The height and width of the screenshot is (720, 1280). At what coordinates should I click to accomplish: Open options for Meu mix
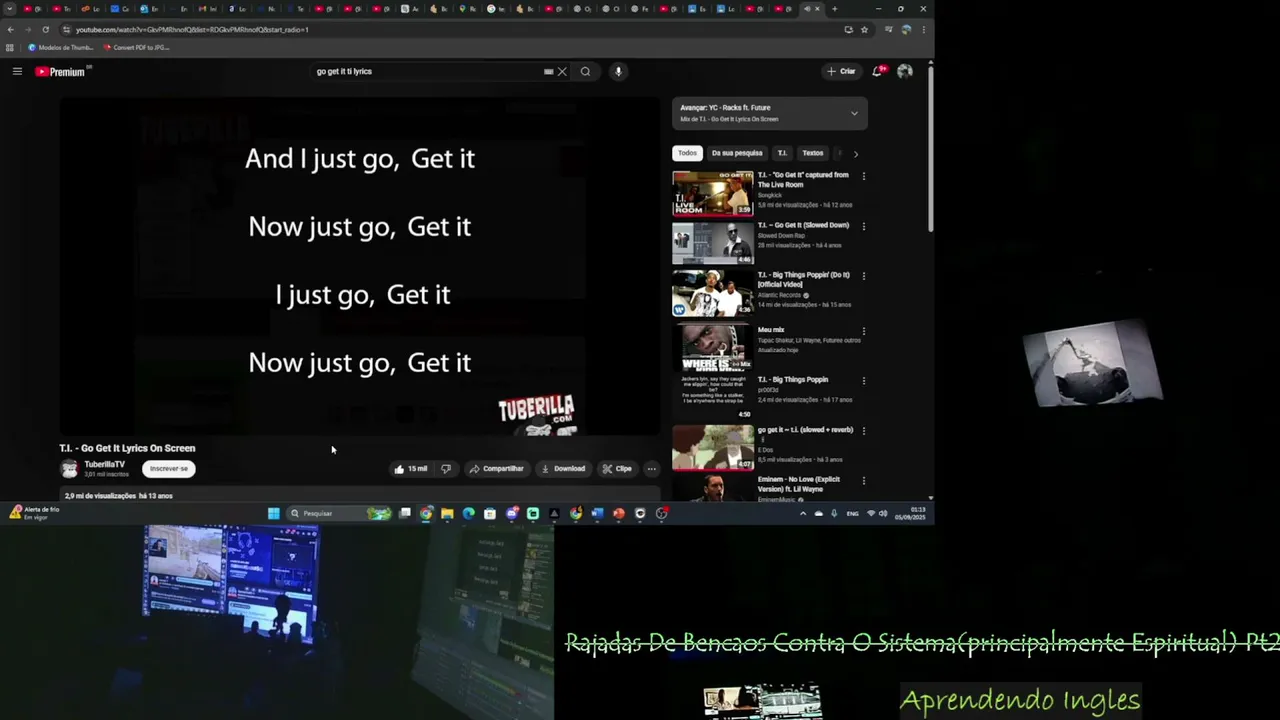[864, 331]
